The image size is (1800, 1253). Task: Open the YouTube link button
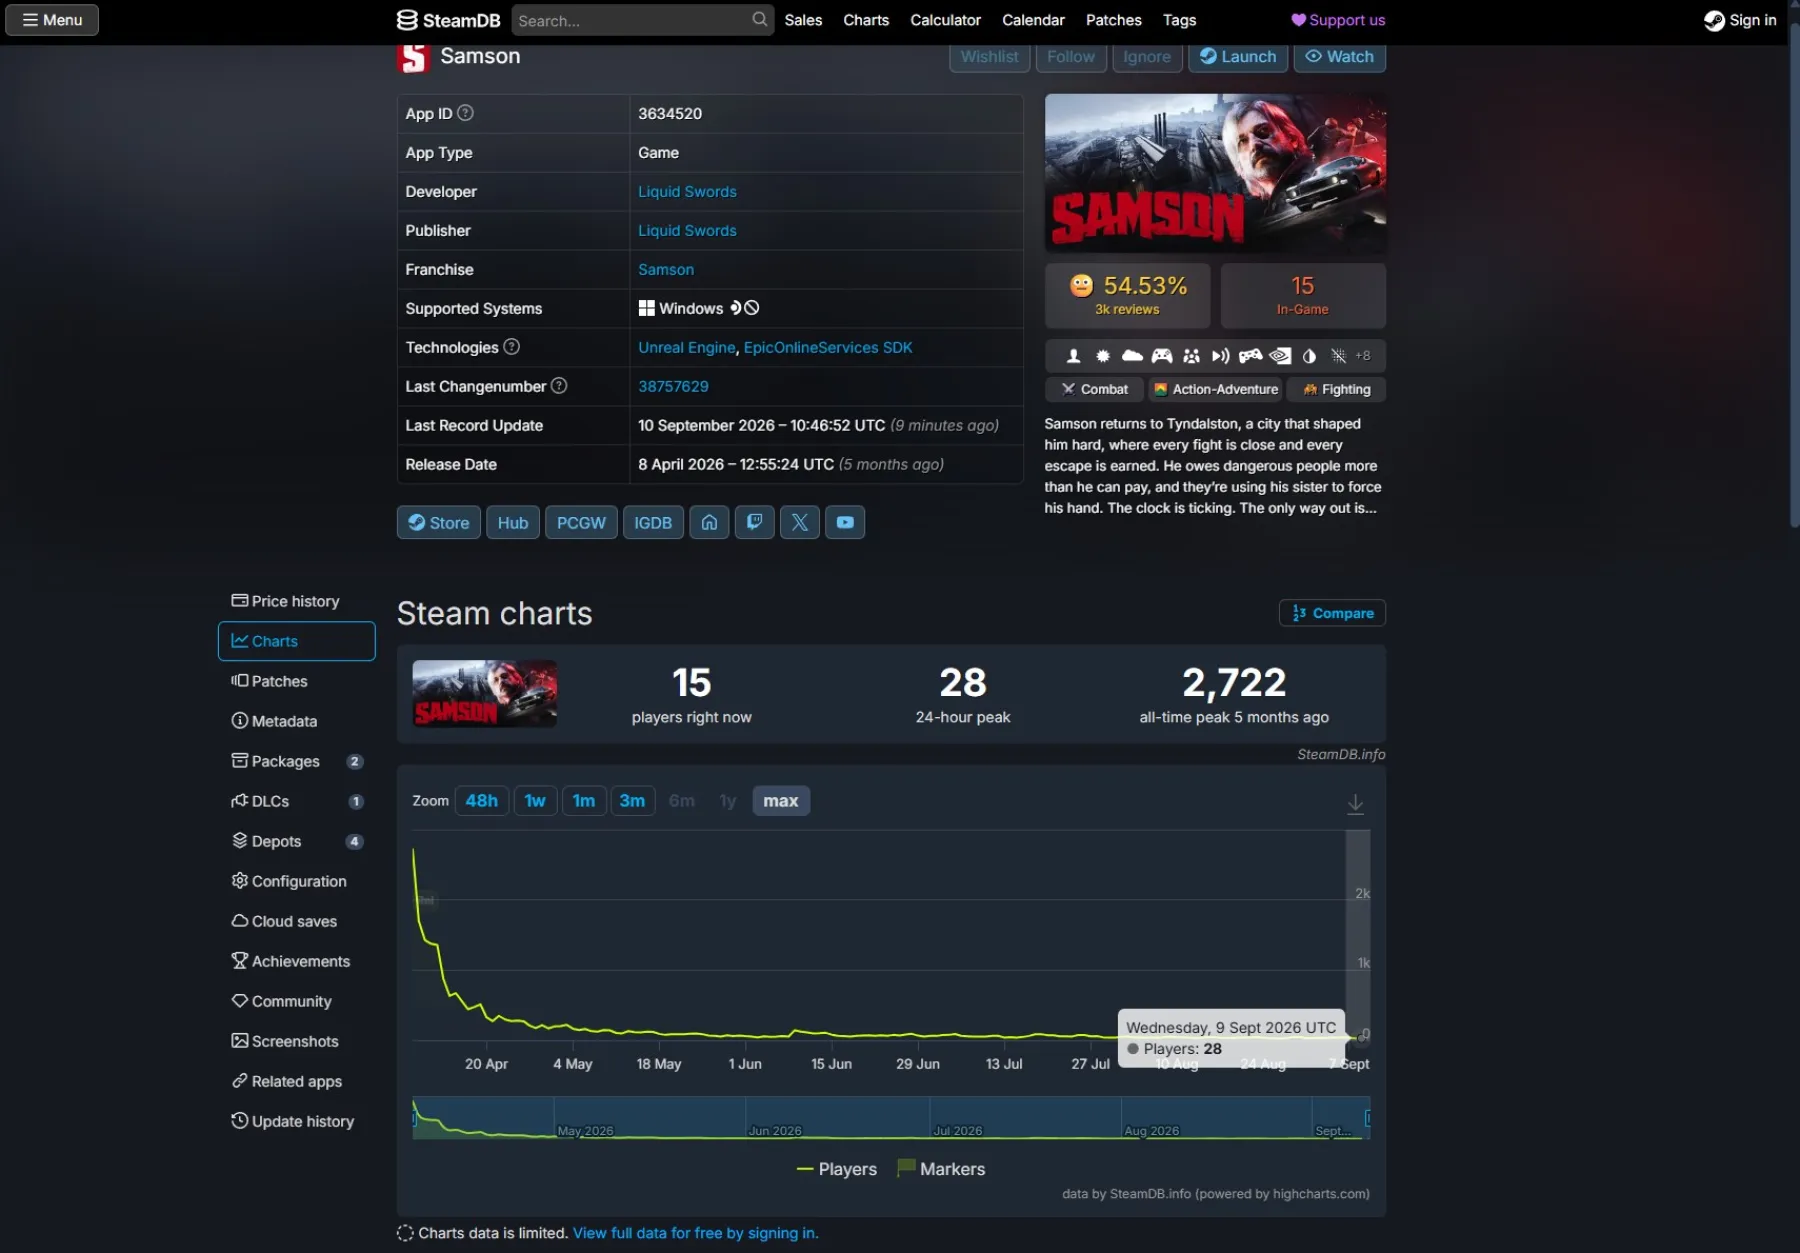coord(845,522)
